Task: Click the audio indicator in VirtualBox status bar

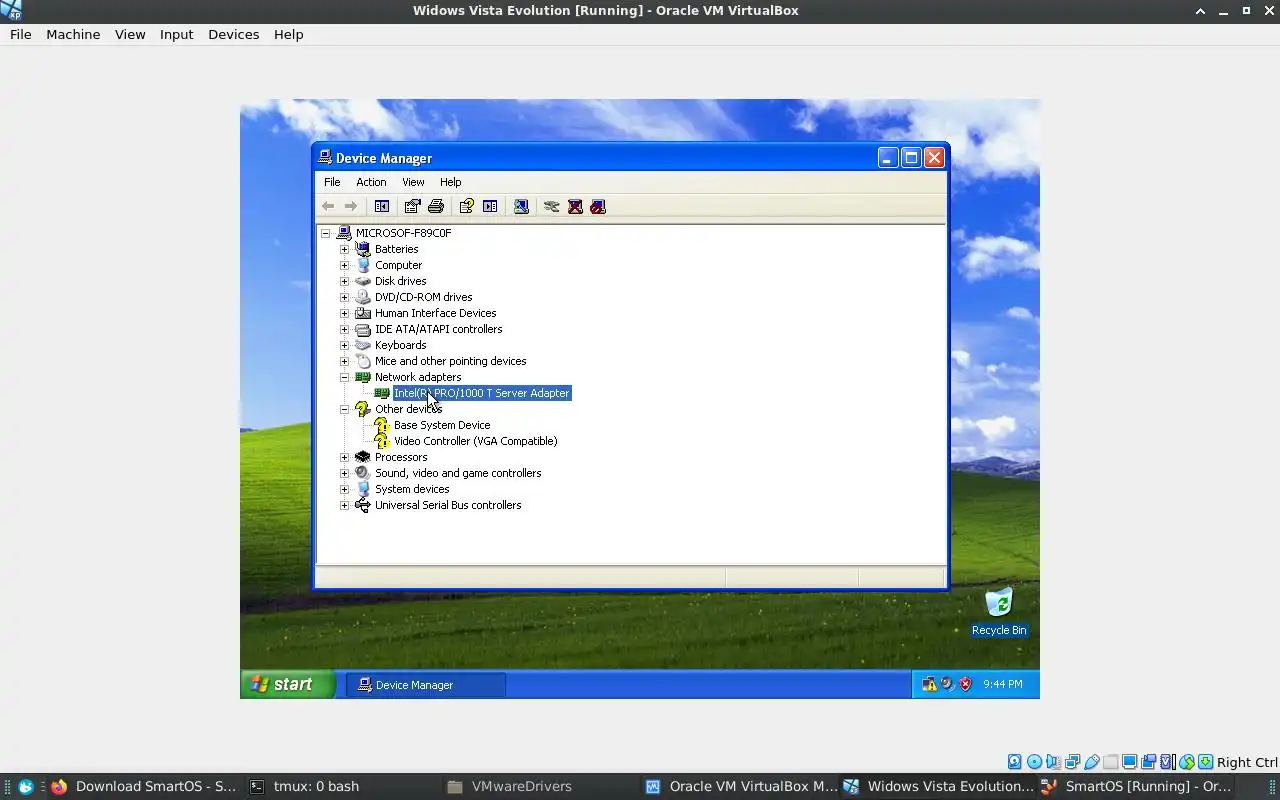Action: (1053, 762)
